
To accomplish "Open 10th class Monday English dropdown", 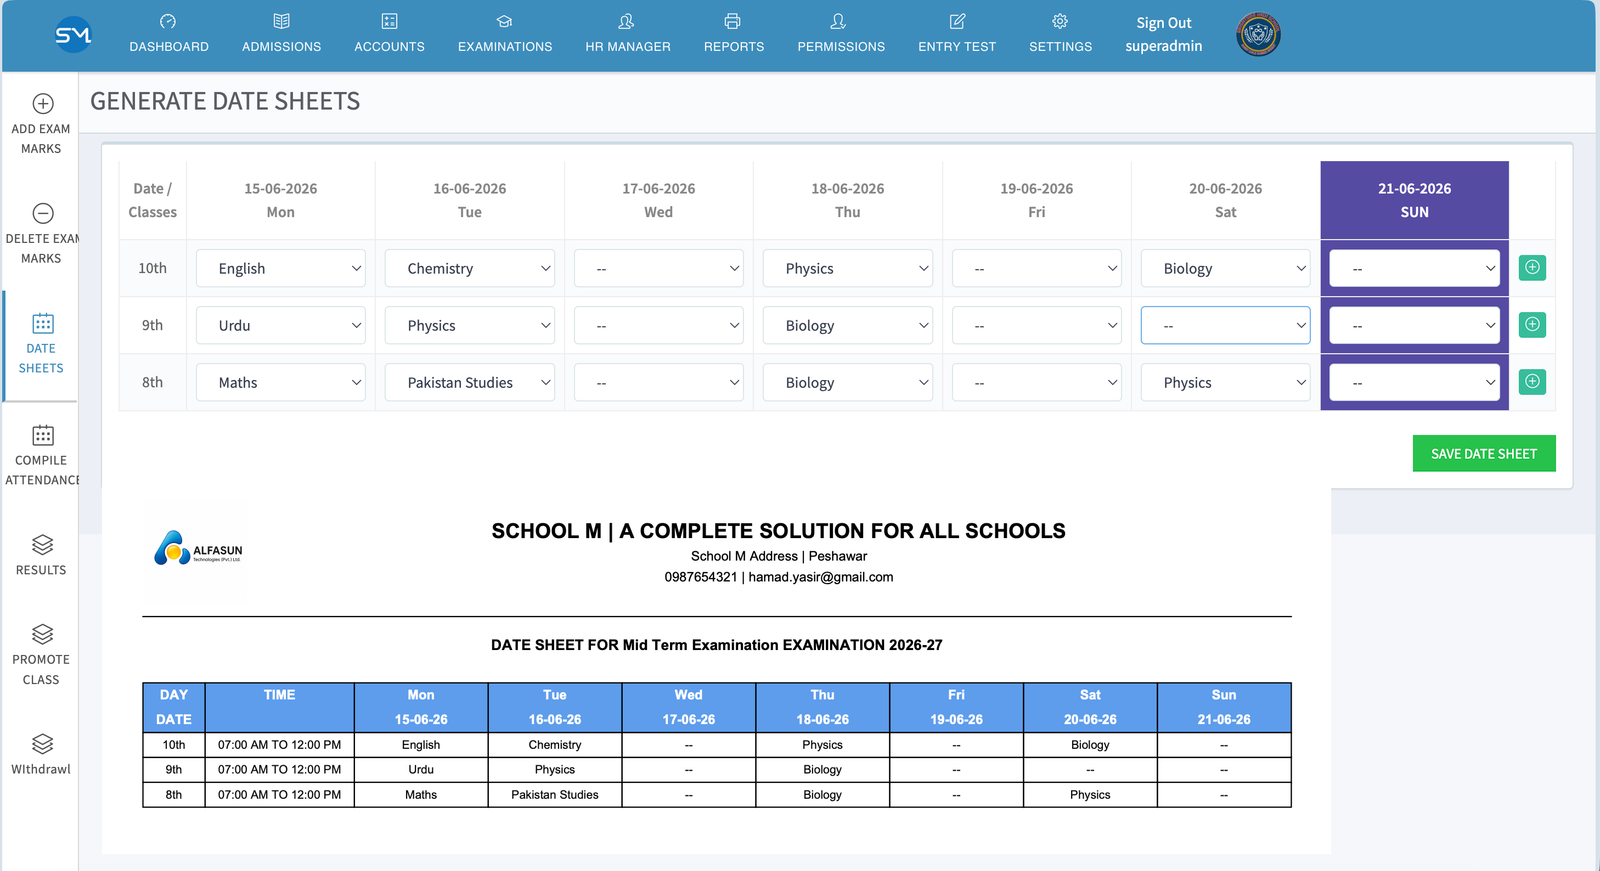I will [281, 268].
